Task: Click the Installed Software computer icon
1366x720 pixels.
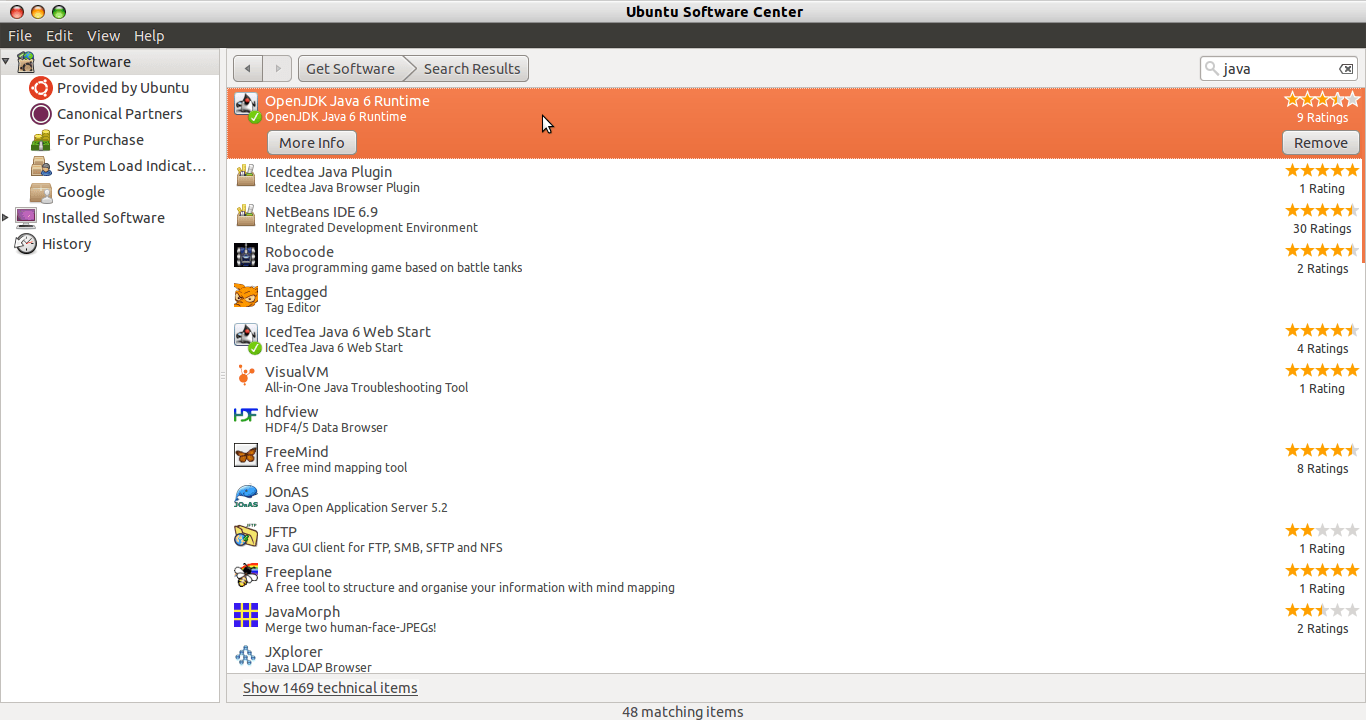Action: 26,218
